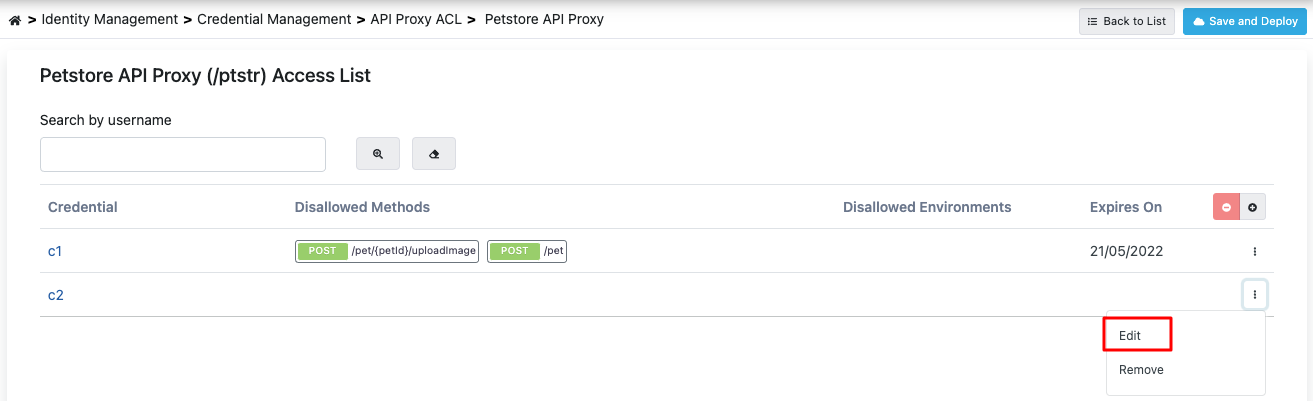The height and width of the screenshot is (401, 1313).
Task: Open the three-dot menu for c1
Action: (x=1254, y=251)
